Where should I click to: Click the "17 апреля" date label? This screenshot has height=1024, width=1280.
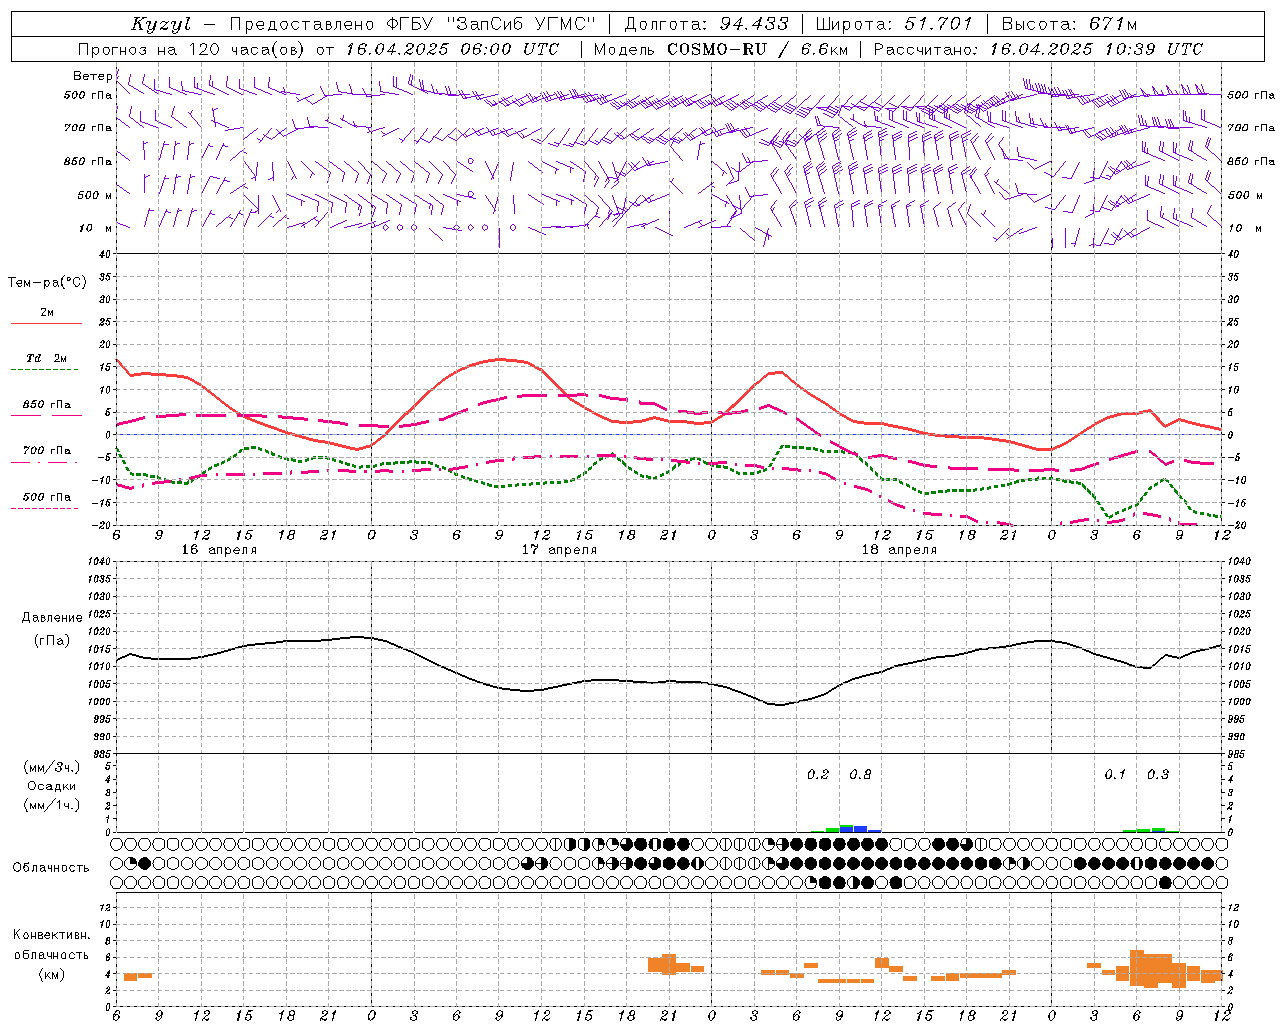click(x=559, y=550)
